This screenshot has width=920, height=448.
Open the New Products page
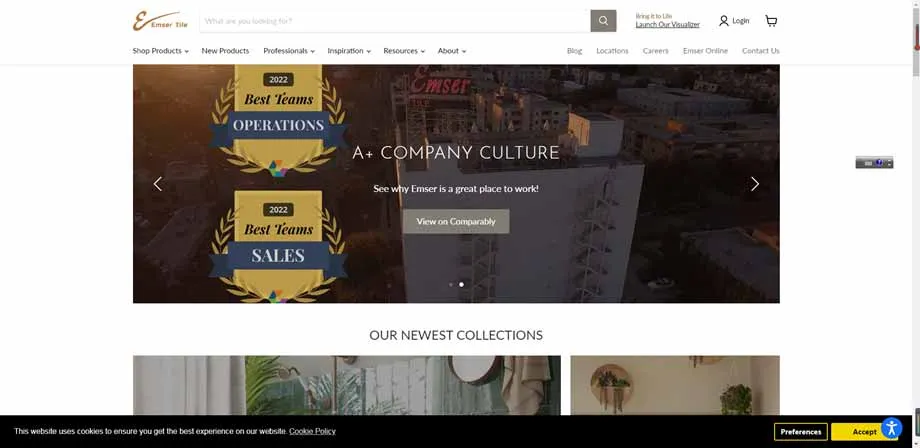225,51
